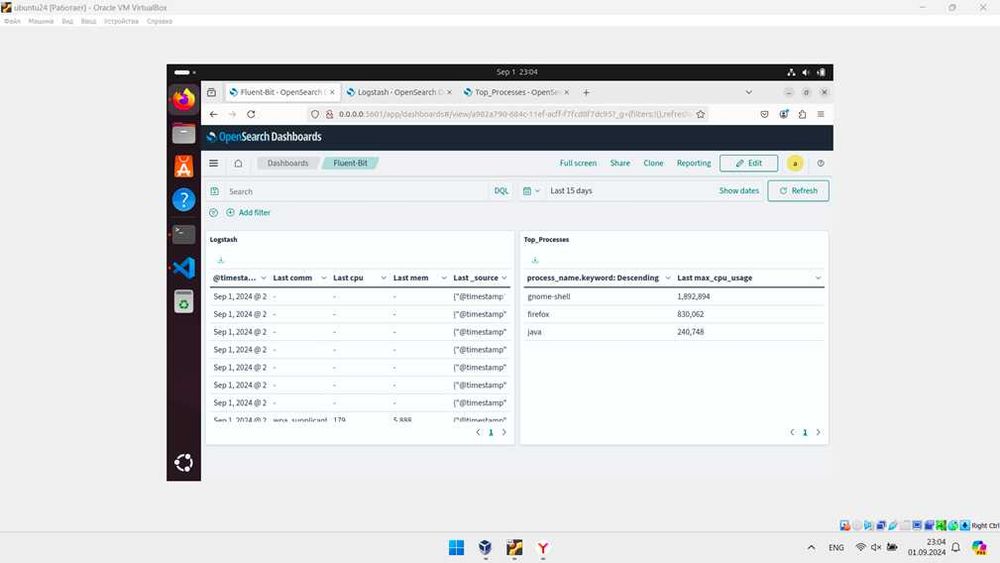The image size is (1000, 563).
Task: Open Reporting menu
Action: tap(694, 163)
